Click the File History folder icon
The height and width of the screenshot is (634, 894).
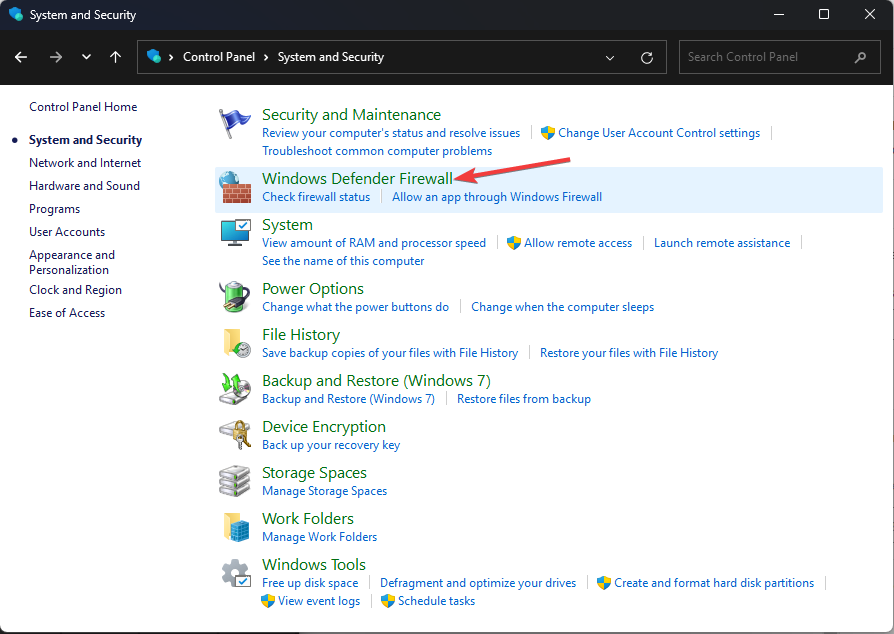tap(237, 343)
